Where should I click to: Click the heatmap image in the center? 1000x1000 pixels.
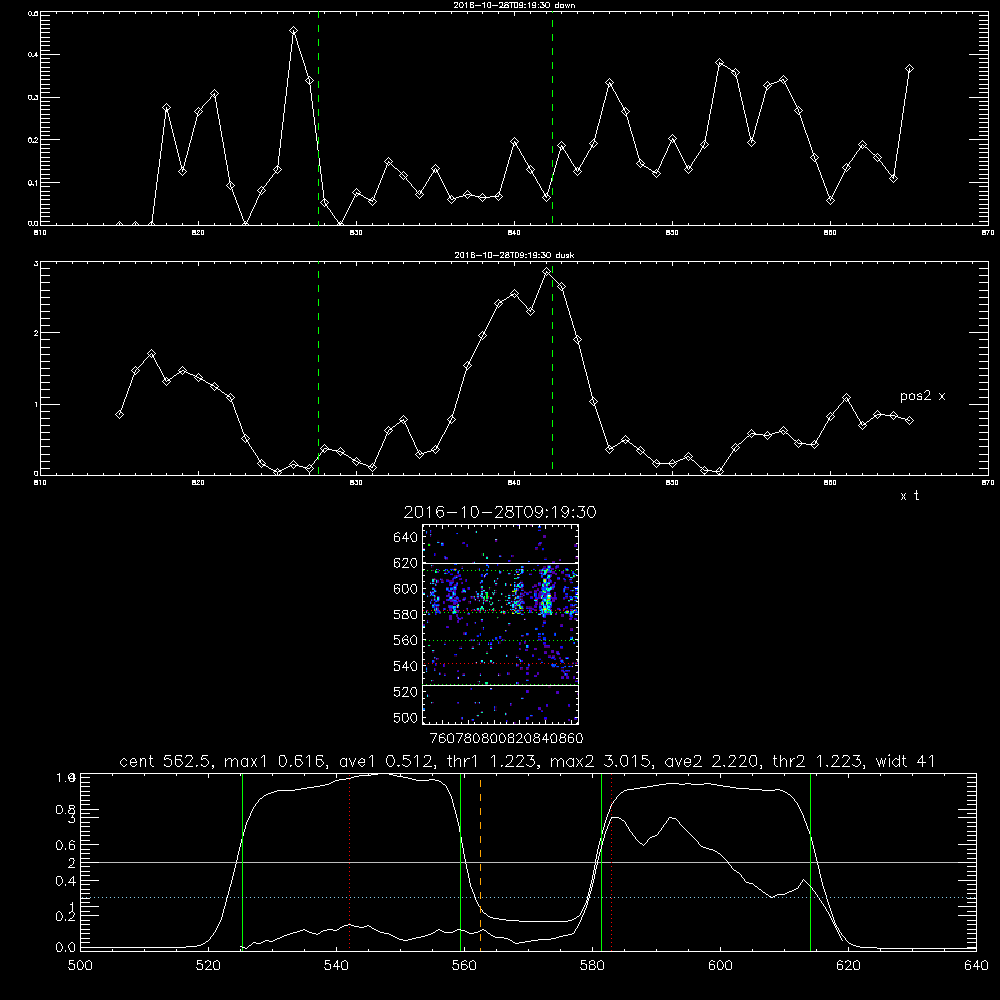point(500,624)
